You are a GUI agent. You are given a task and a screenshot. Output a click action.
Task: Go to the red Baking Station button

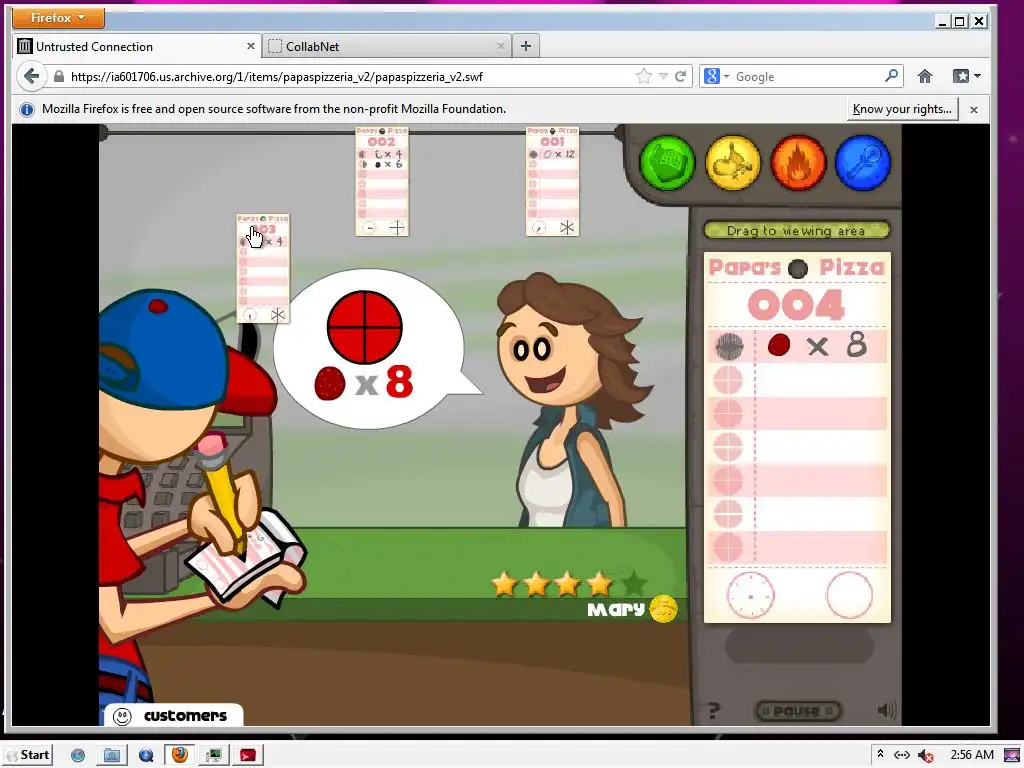point(797,163)
